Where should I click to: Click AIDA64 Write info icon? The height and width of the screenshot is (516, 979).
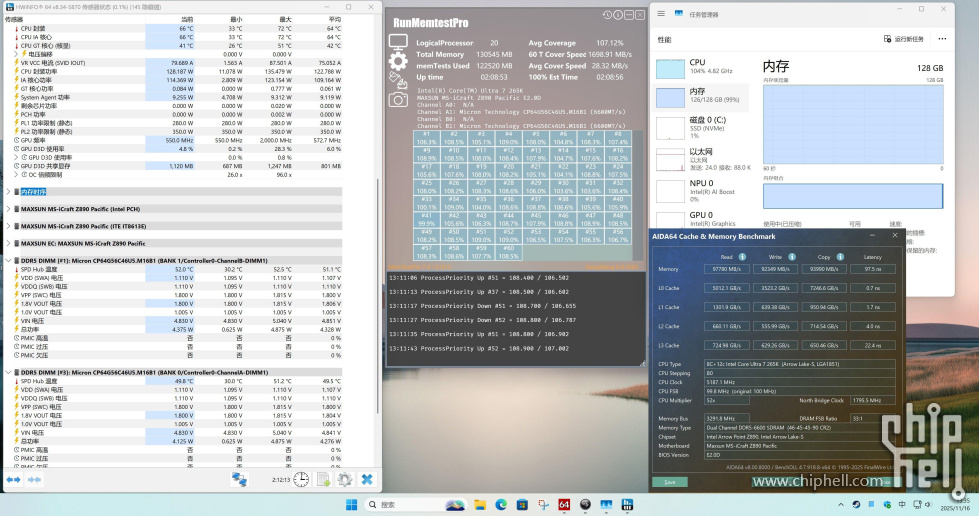pos(792,257)
